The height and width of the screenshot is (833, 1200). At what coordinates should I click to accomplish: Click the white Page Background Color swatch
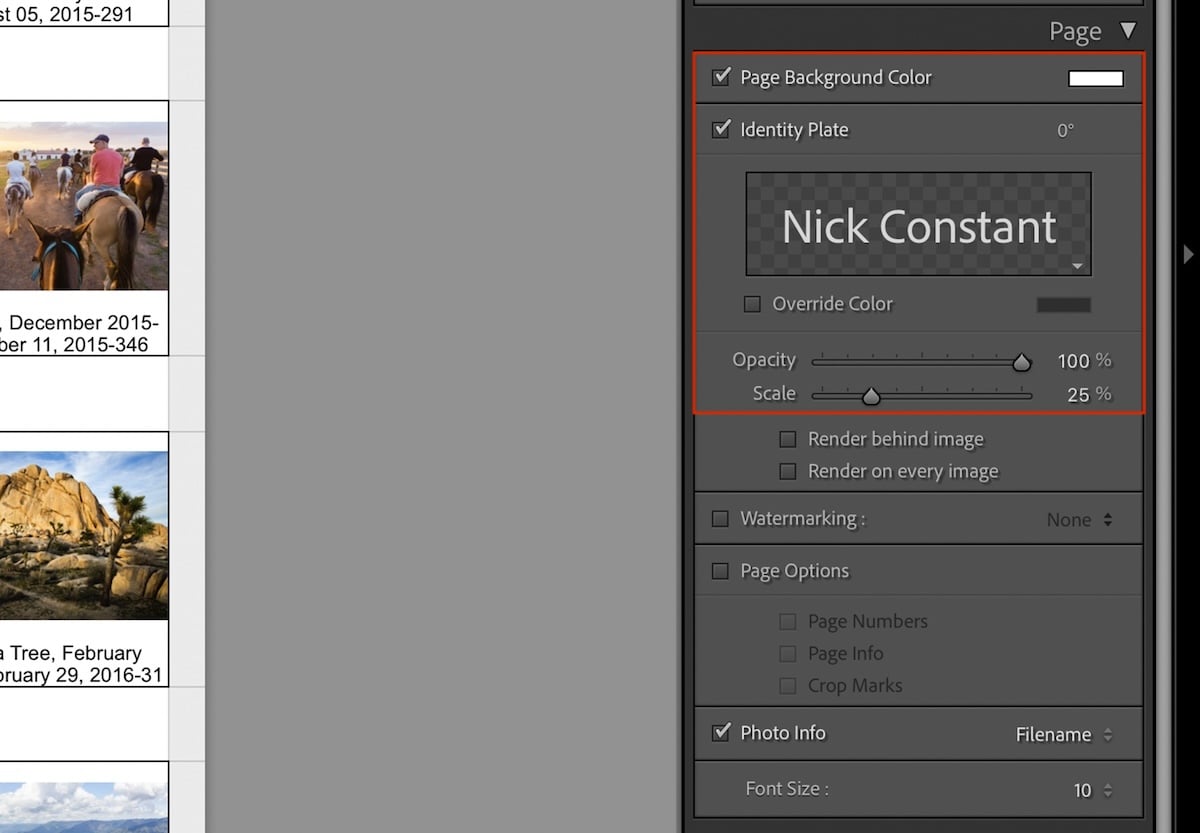pyautogui.click(x=1095, y=77)
